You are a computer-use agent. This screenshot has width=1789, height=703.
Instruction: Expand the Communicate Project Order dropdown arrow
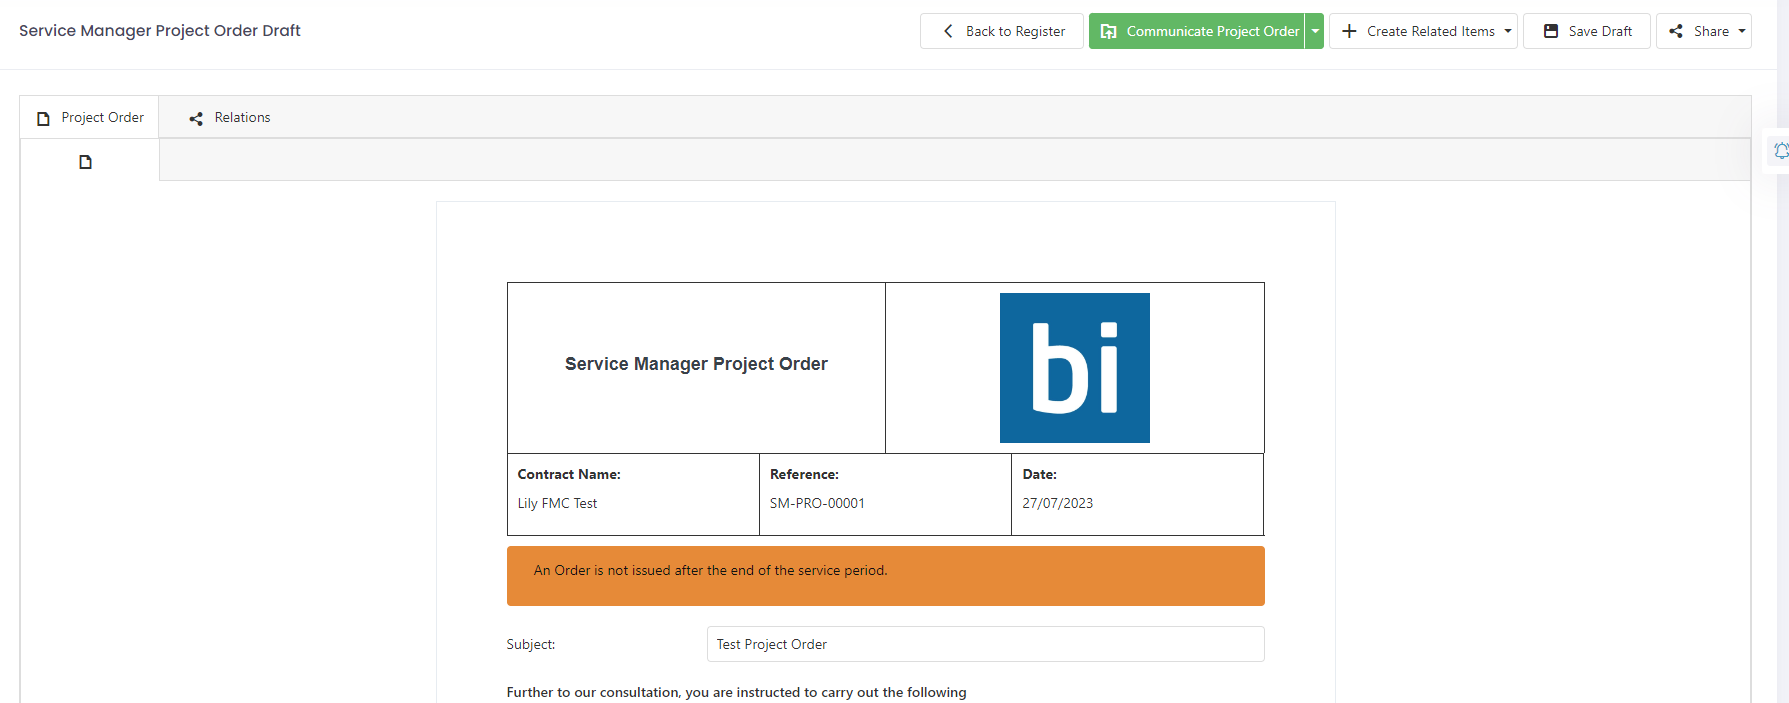(1315, 31)
